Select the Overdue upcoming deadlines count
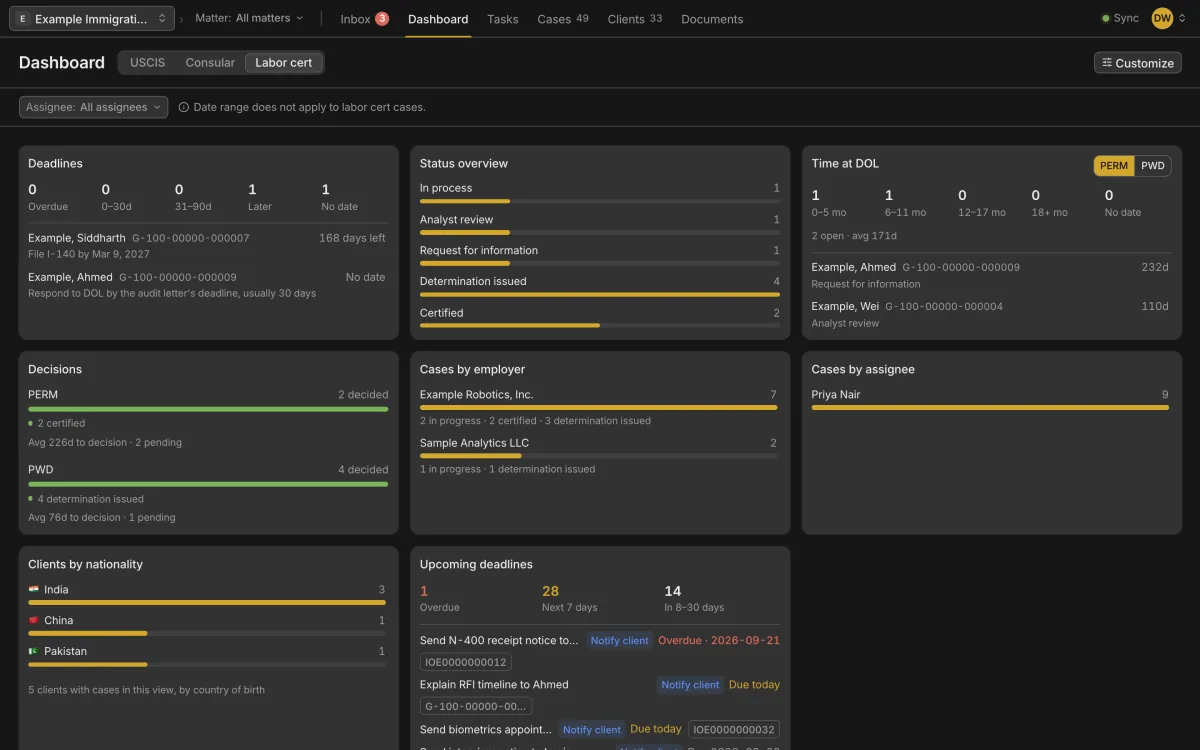 [439, 598]
